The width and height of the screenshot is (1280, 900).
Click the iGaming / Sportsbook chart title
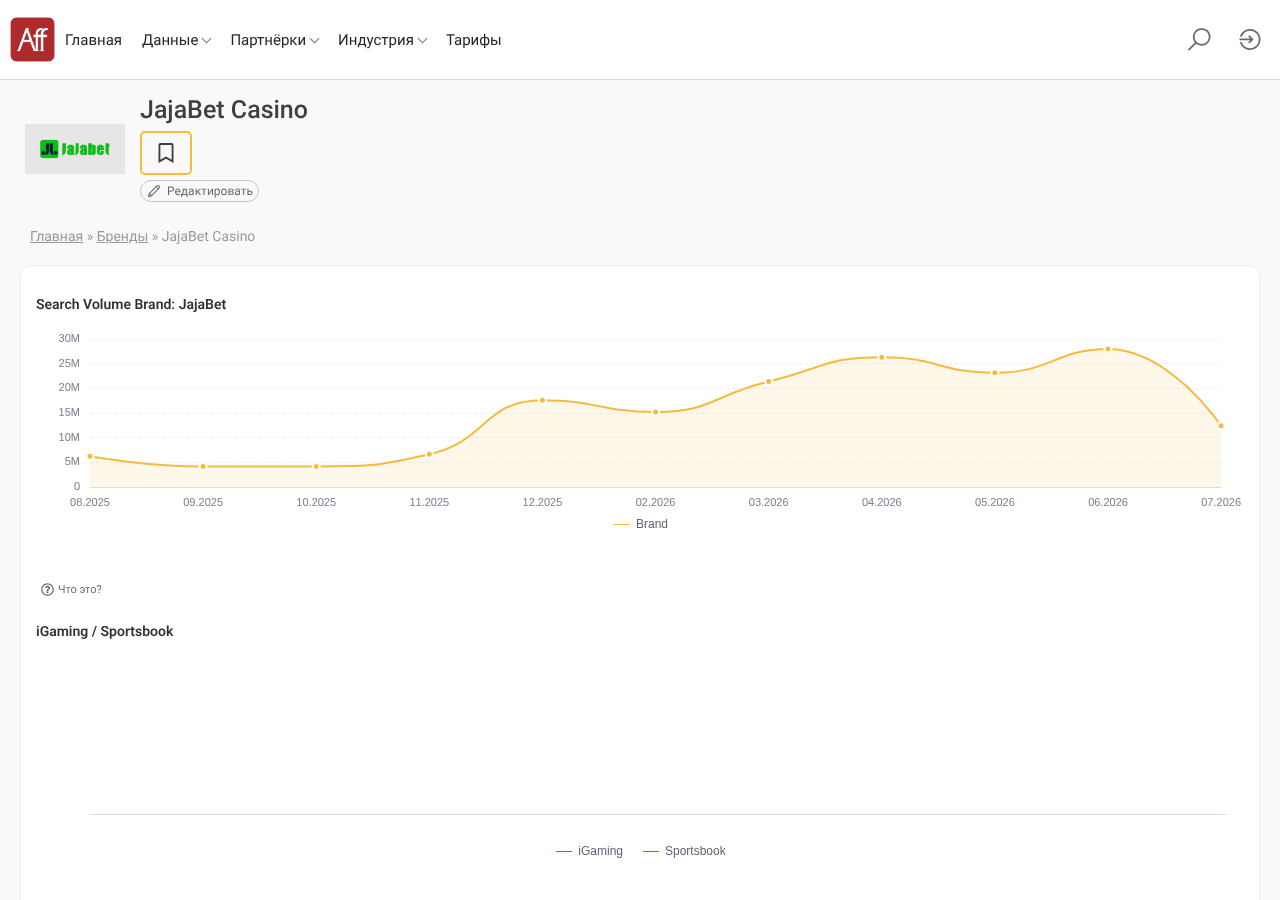[x=105, y=631]
